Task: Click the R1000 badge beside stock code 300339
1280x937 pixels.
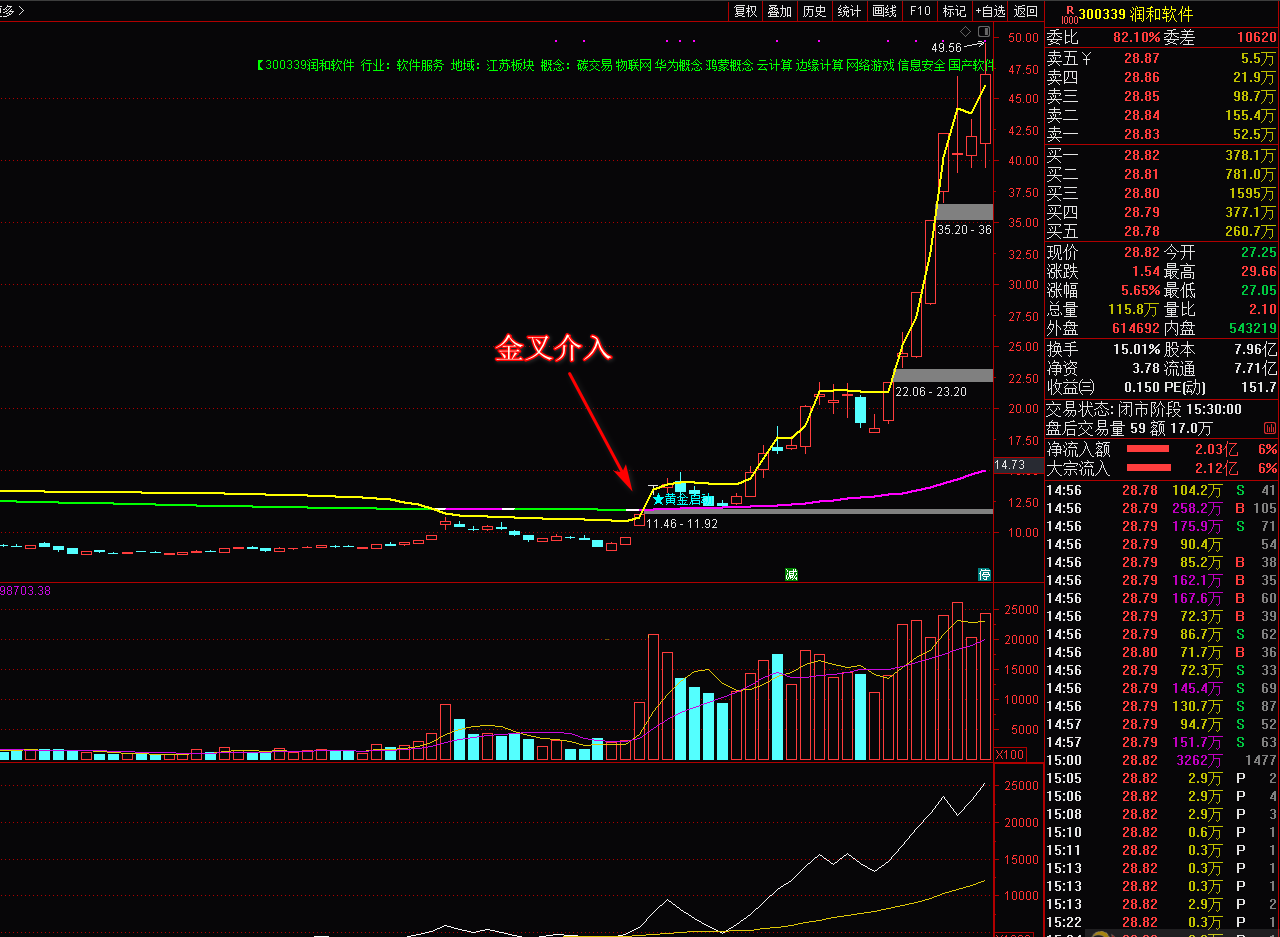Action: (1069, 14)
